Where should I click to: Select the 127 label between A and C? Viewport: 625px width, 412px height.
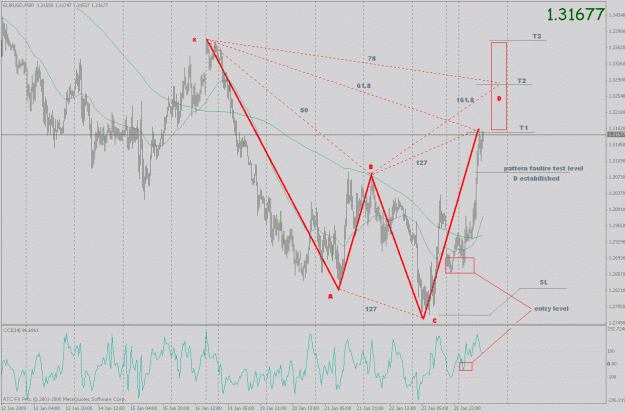[x=371, y=309]
